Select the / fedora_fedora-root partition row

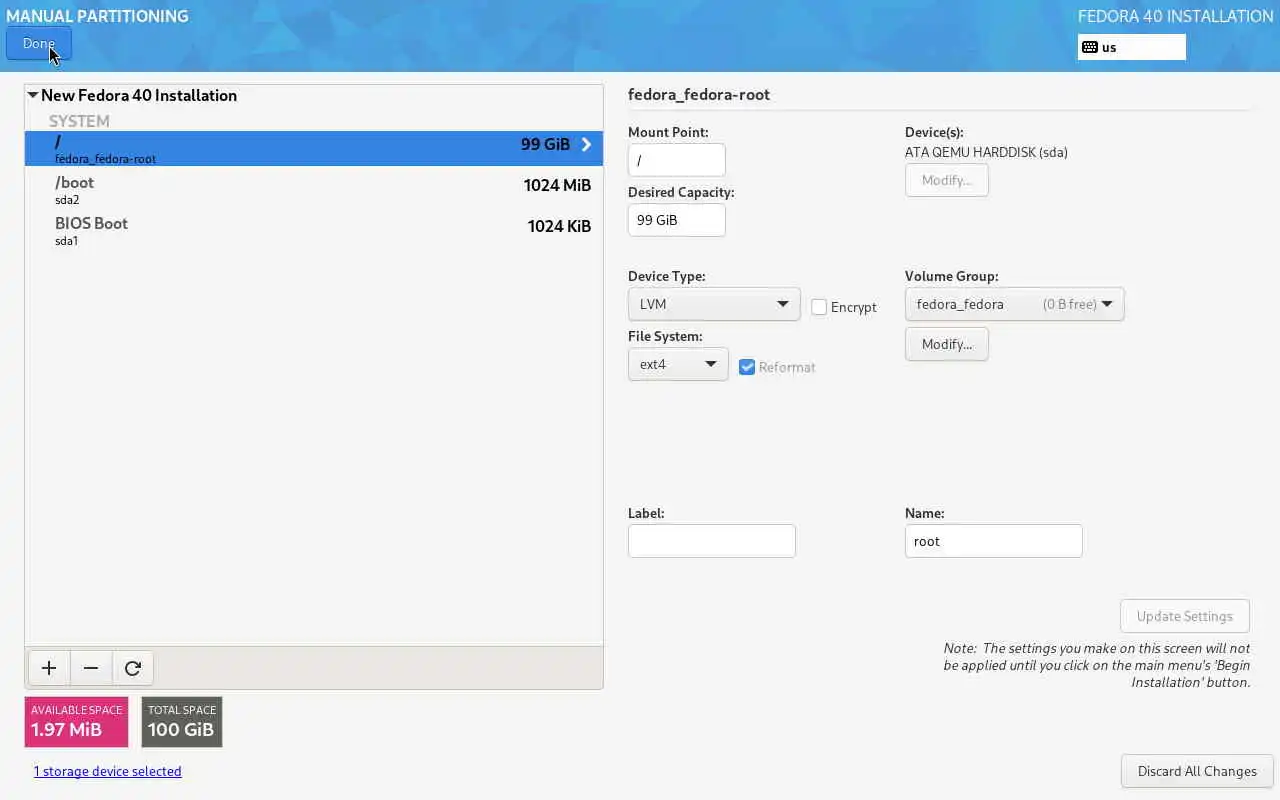(x=314, y=148)
